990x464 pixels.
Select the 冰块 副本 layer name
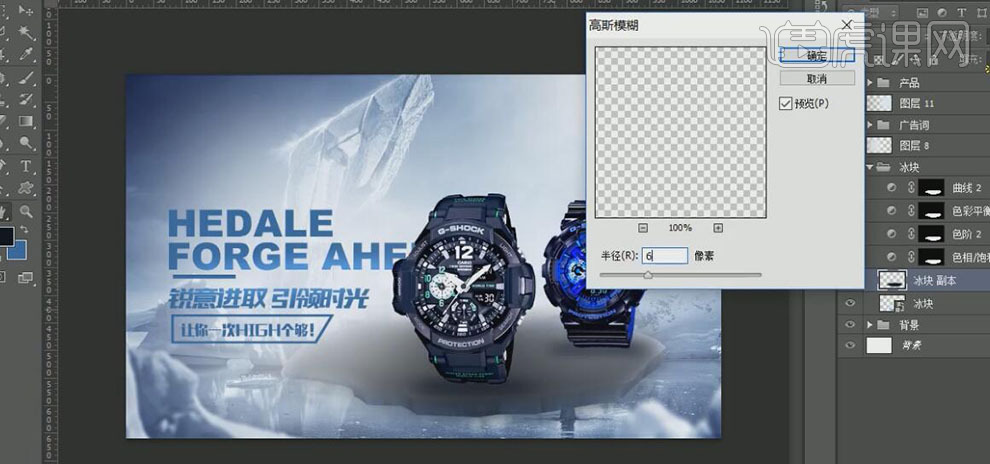[x=934, y=280]
